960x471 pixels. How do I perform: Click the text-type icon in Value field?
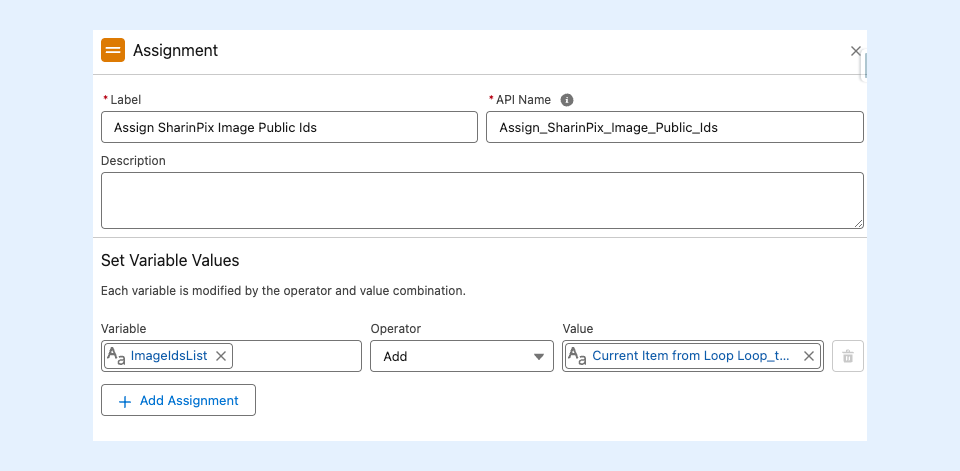tap(577, 356)
